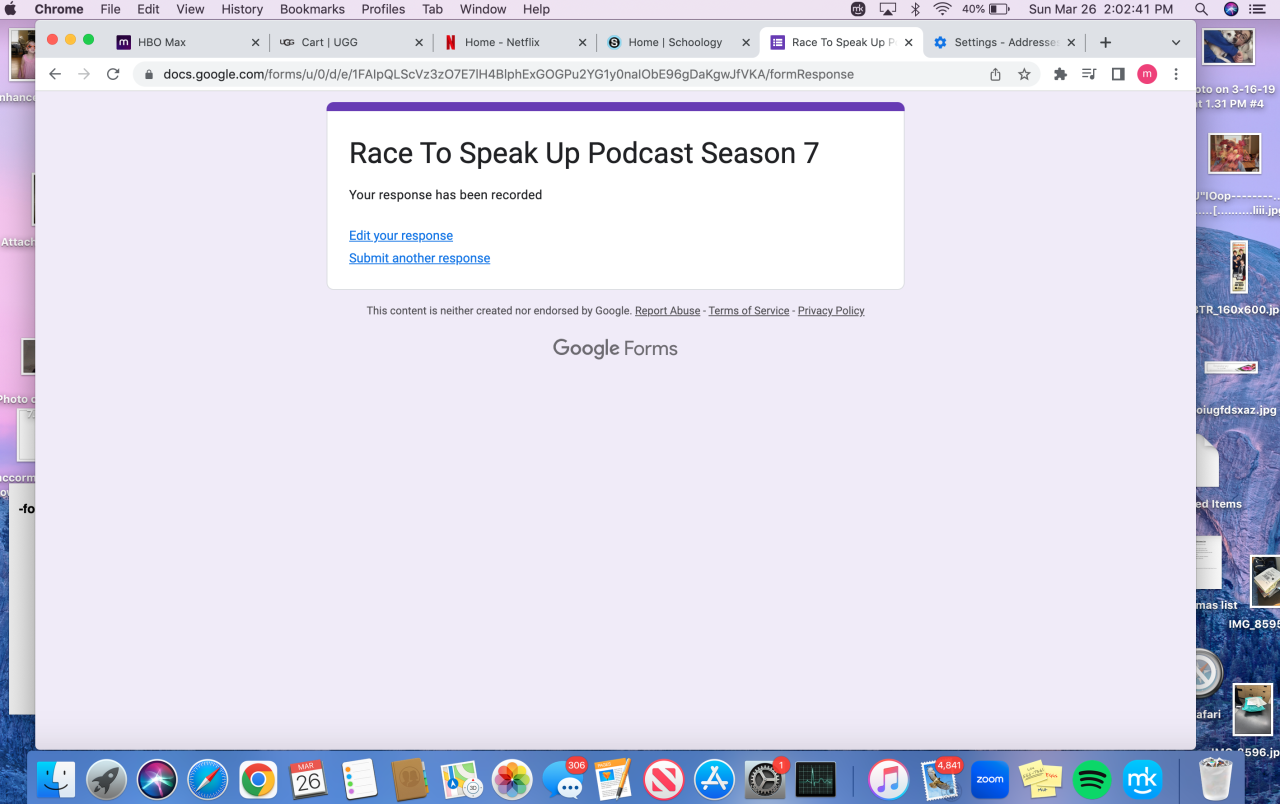Viewport: 1280px width, 804px height.
Task: Open Calendar from the dock
Action: click(308, 779)
